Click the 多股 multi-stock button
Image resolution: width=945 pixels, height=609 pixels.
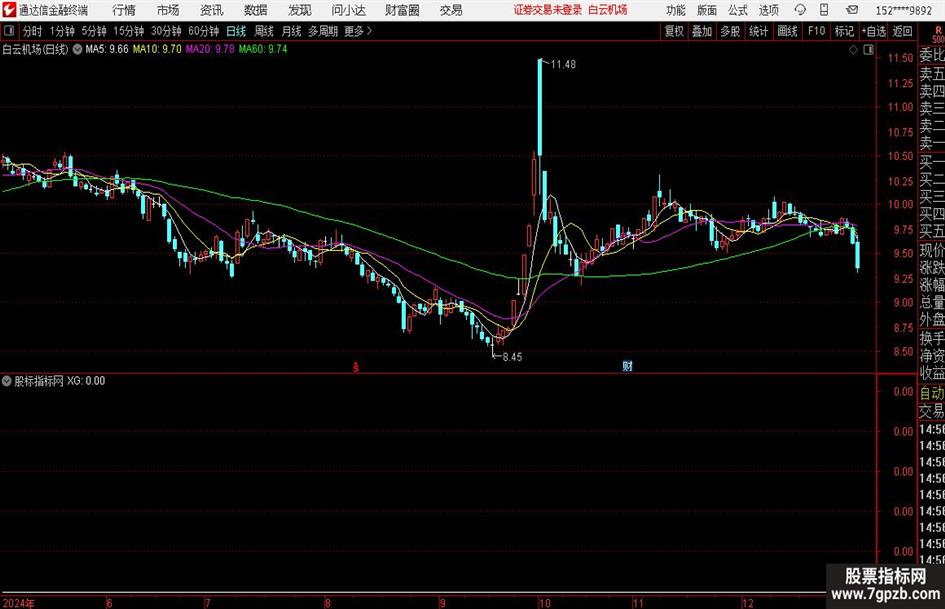pyautogui.click(x=730, y=31)
